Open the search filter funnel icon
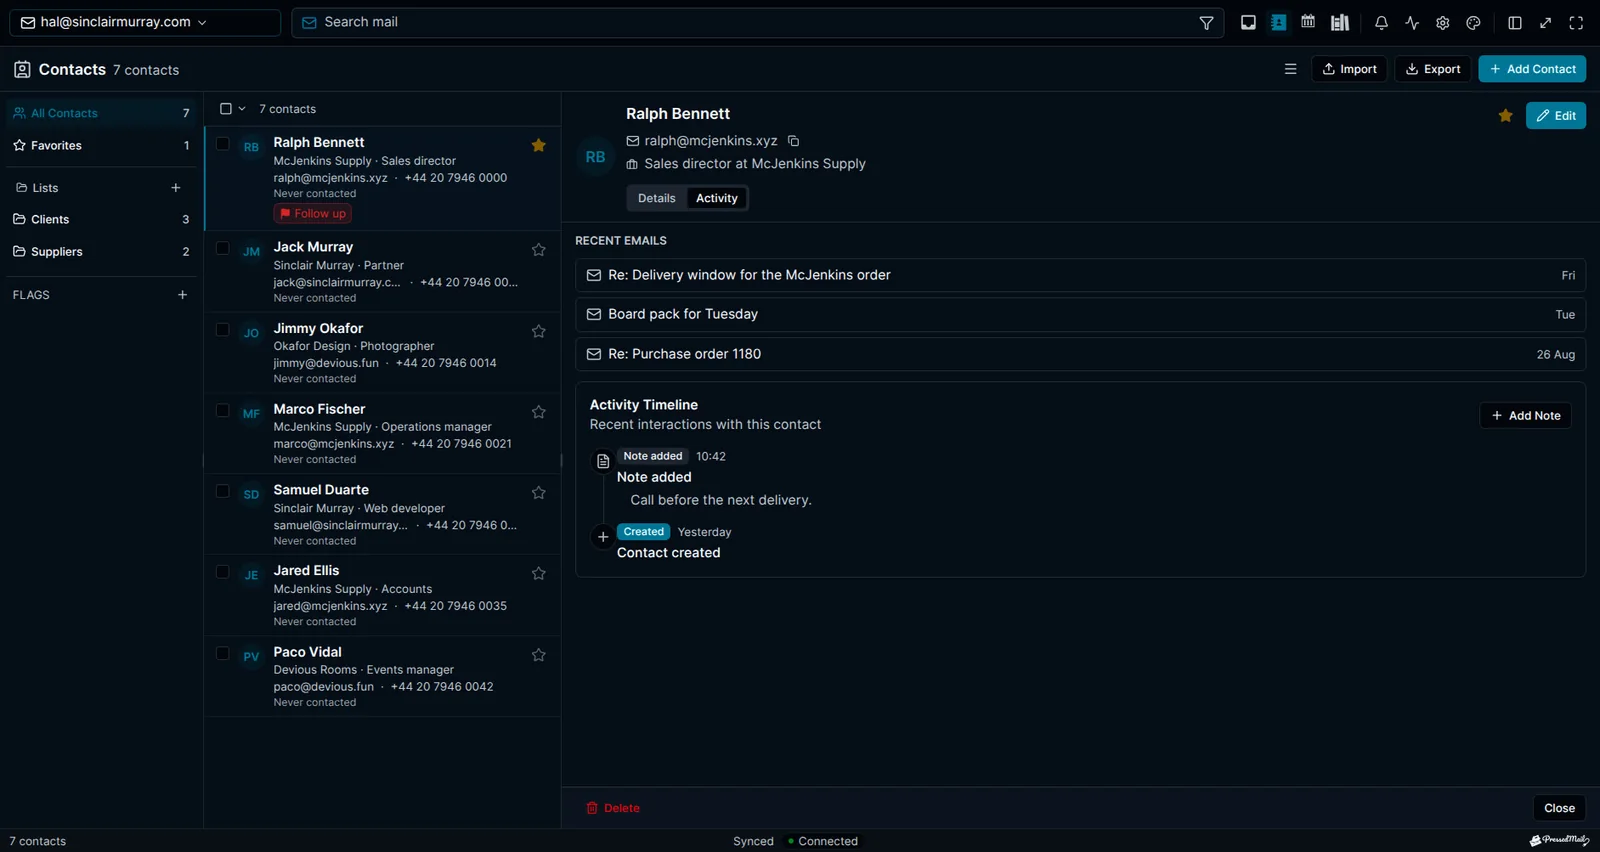Image resolution: width=1600 pixels, height=852 pixels. [1206, 23]
